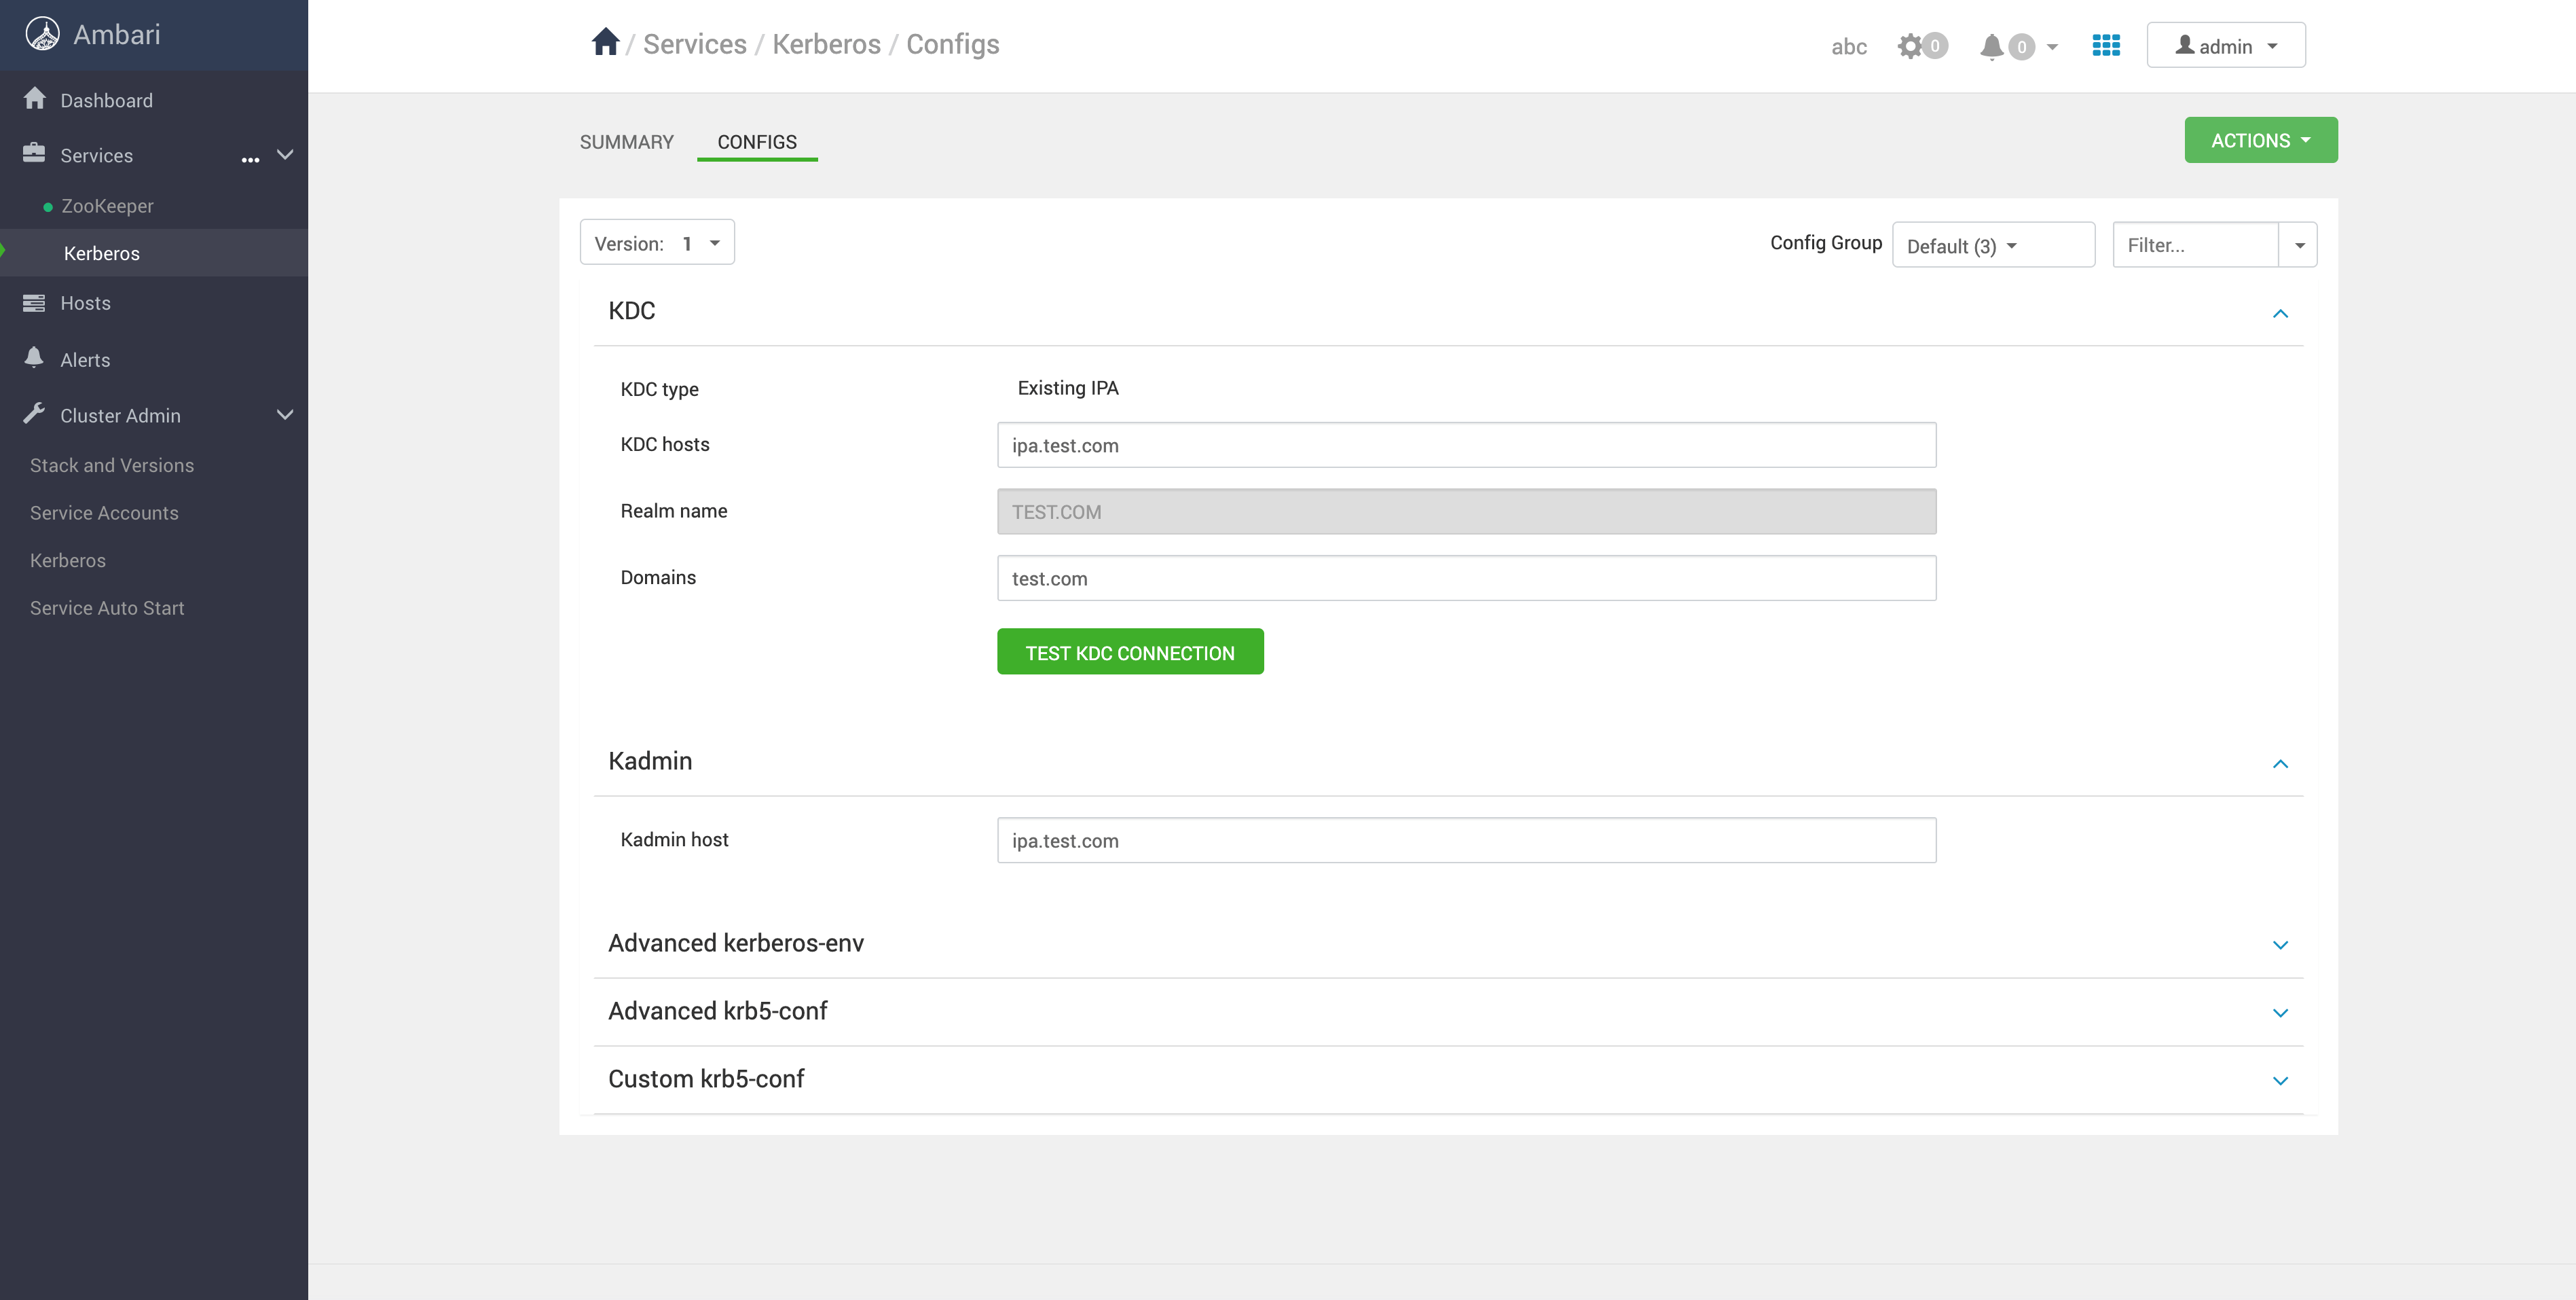Open the admin user menu
The width and height of the screenshot is (2576, 1300).
point(2225,46)
